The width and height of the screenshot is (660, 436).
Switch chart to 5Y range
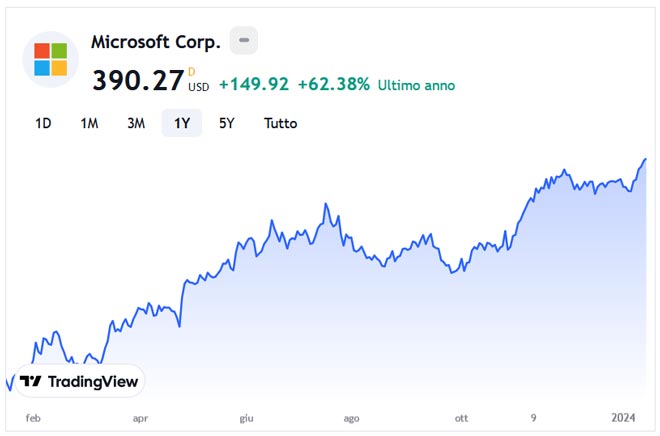click(227, 123)
